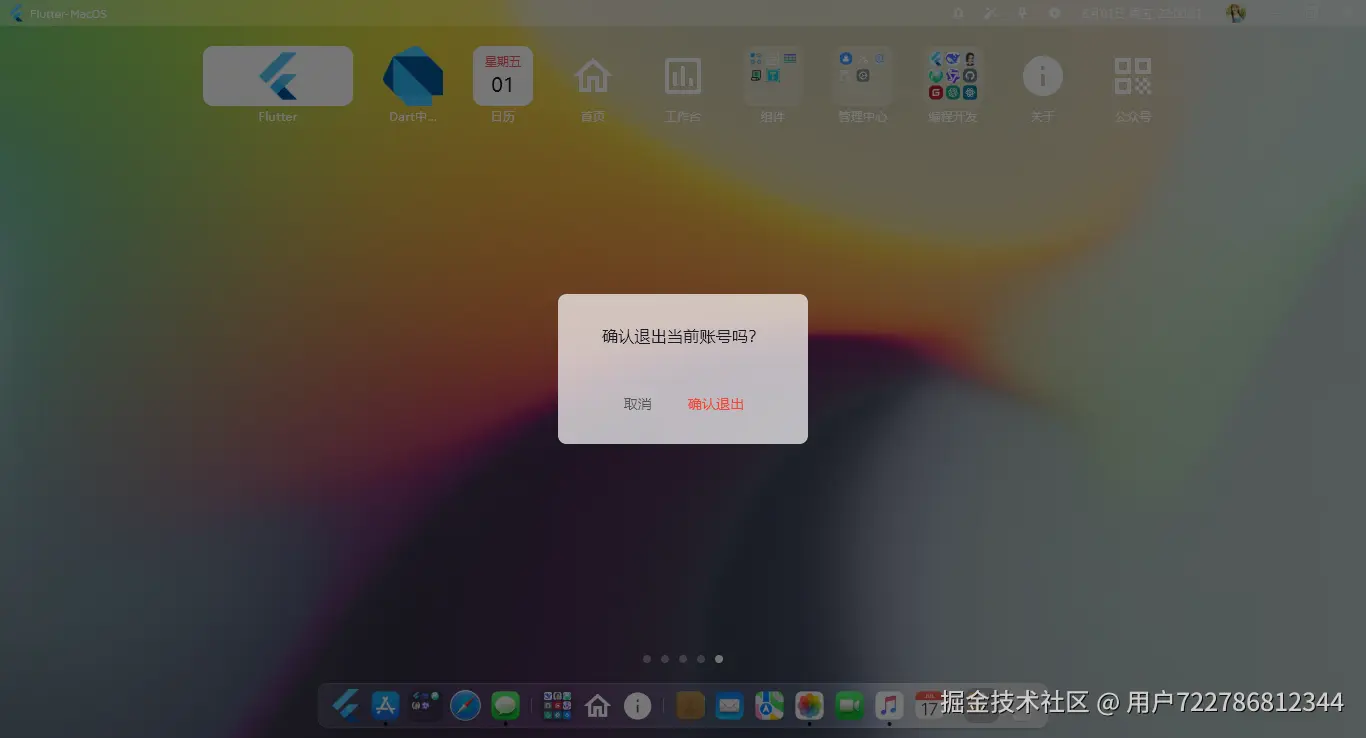
Task: Open the 管理中心 management center
Action: pyautogui.click(x=862, y=75)
